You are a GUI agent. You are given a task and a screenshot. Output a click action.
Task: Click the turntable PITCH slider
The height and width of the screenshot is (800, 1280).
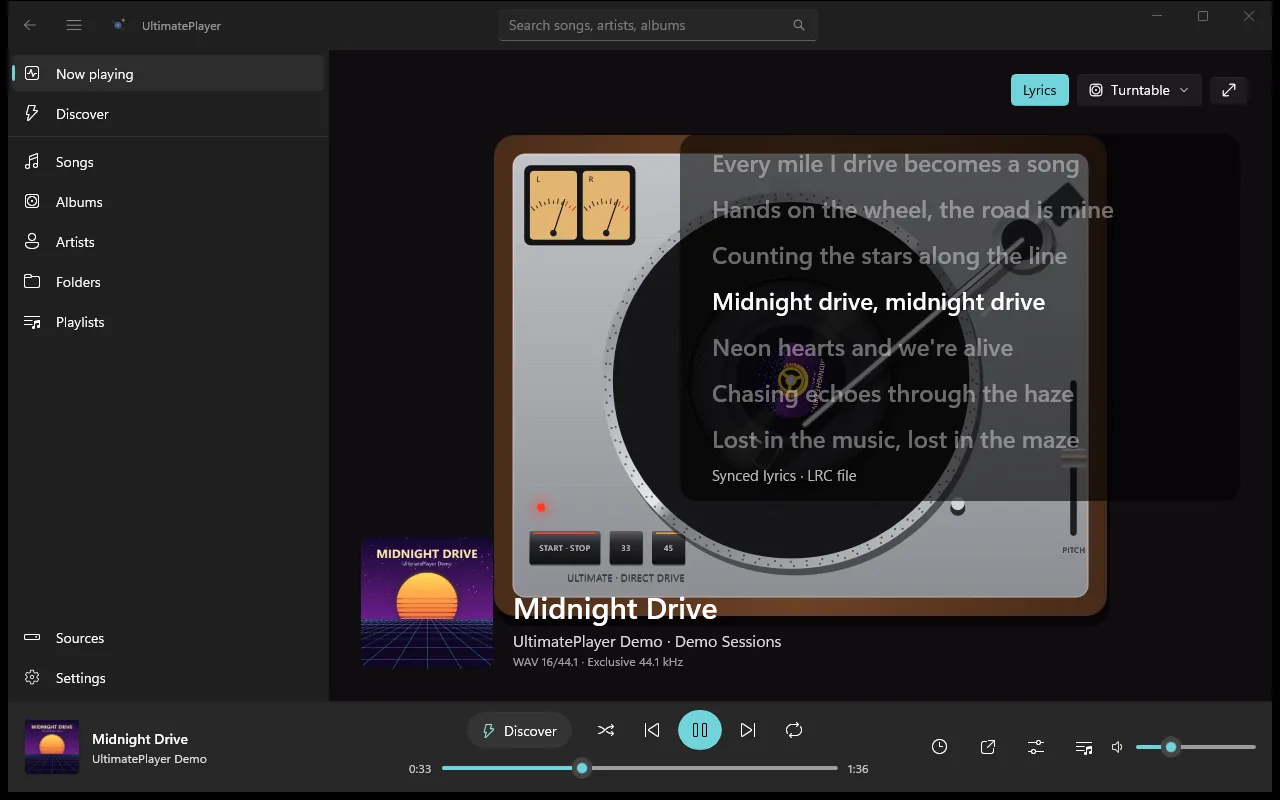pyautogui.click(x=1073, y=458)
